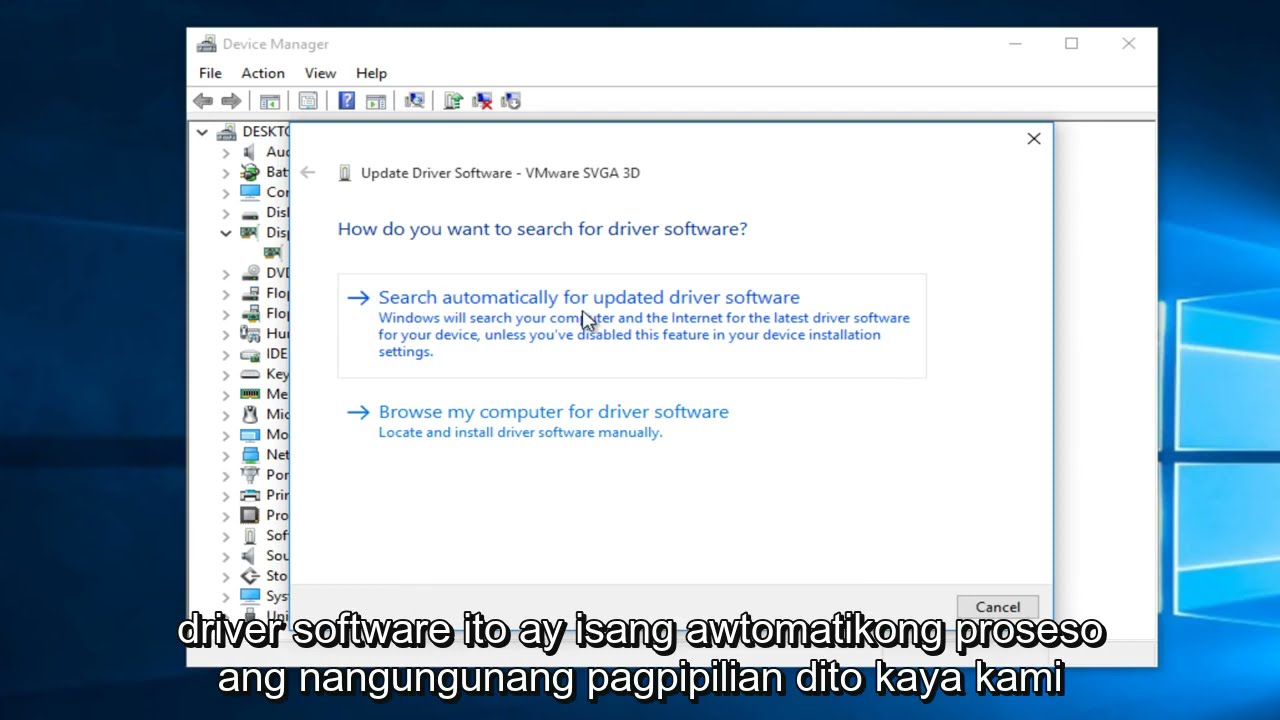Select the DVD/CD-ROM drives icon

tap(250, 273)
